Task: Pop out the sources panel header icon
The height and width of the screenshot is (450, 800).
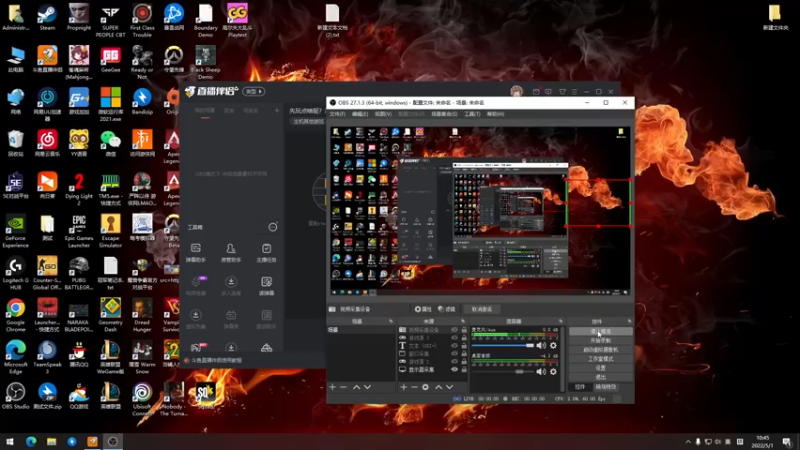Action: (x=463, y=321)
